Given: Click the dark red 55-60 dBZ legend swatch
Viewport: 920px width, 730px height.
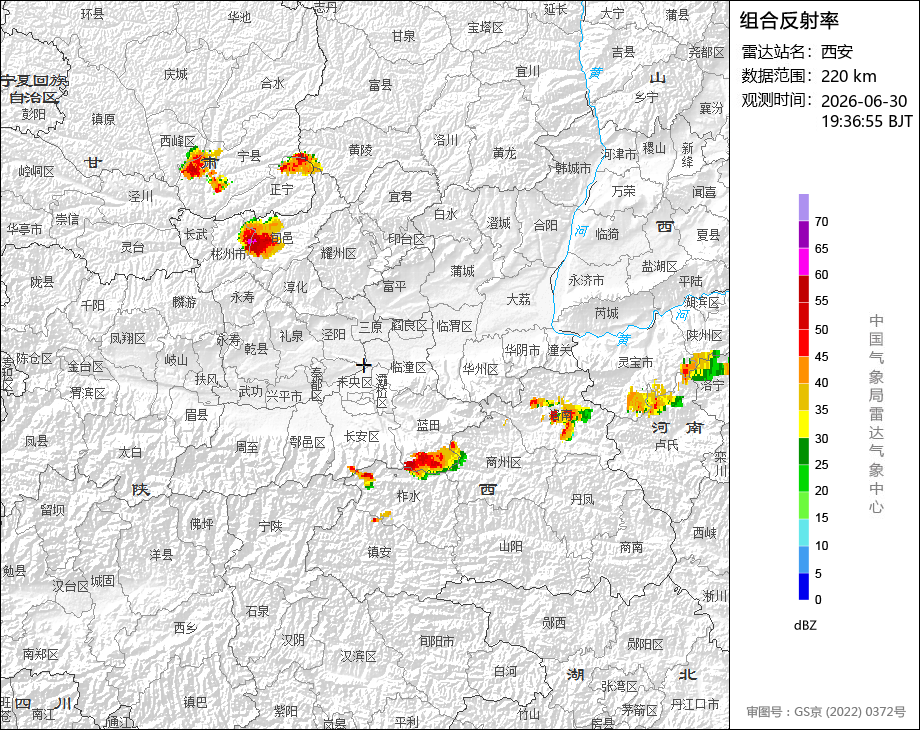Looking at the screenshot, I should [804, 288].
